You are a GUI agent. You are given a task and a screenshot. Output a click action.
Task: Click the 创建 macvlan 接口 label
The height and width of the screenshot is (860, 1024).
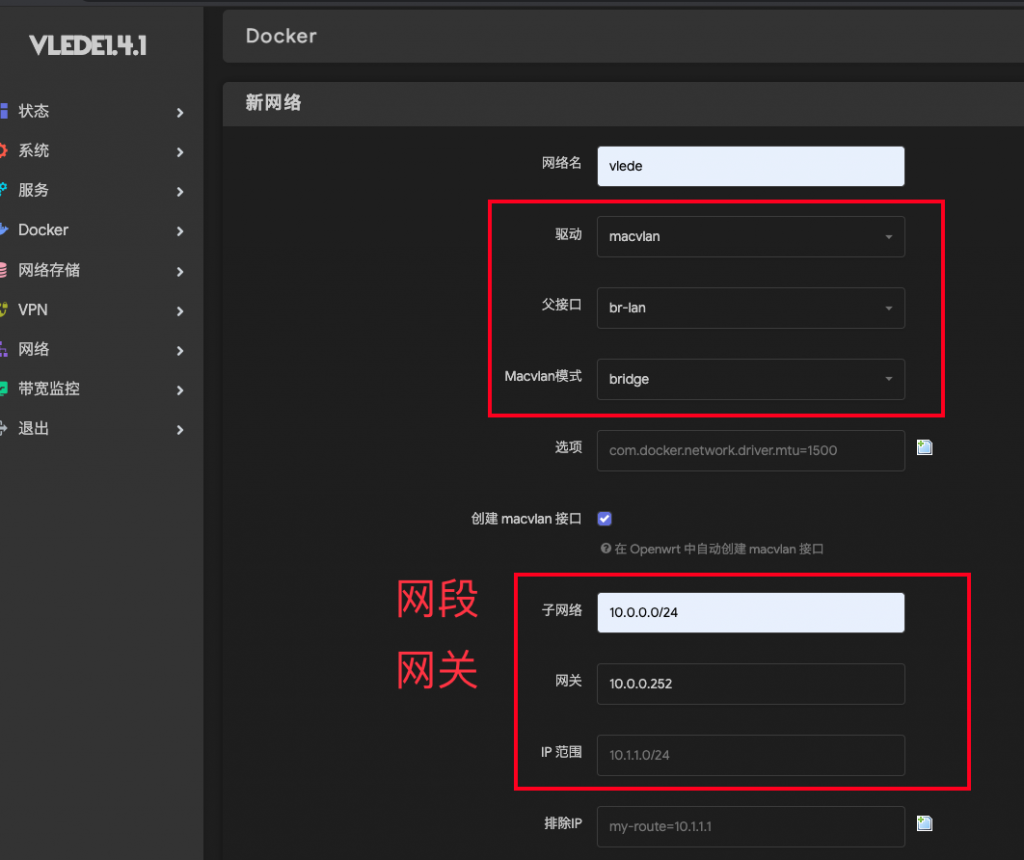click(526, 518)
